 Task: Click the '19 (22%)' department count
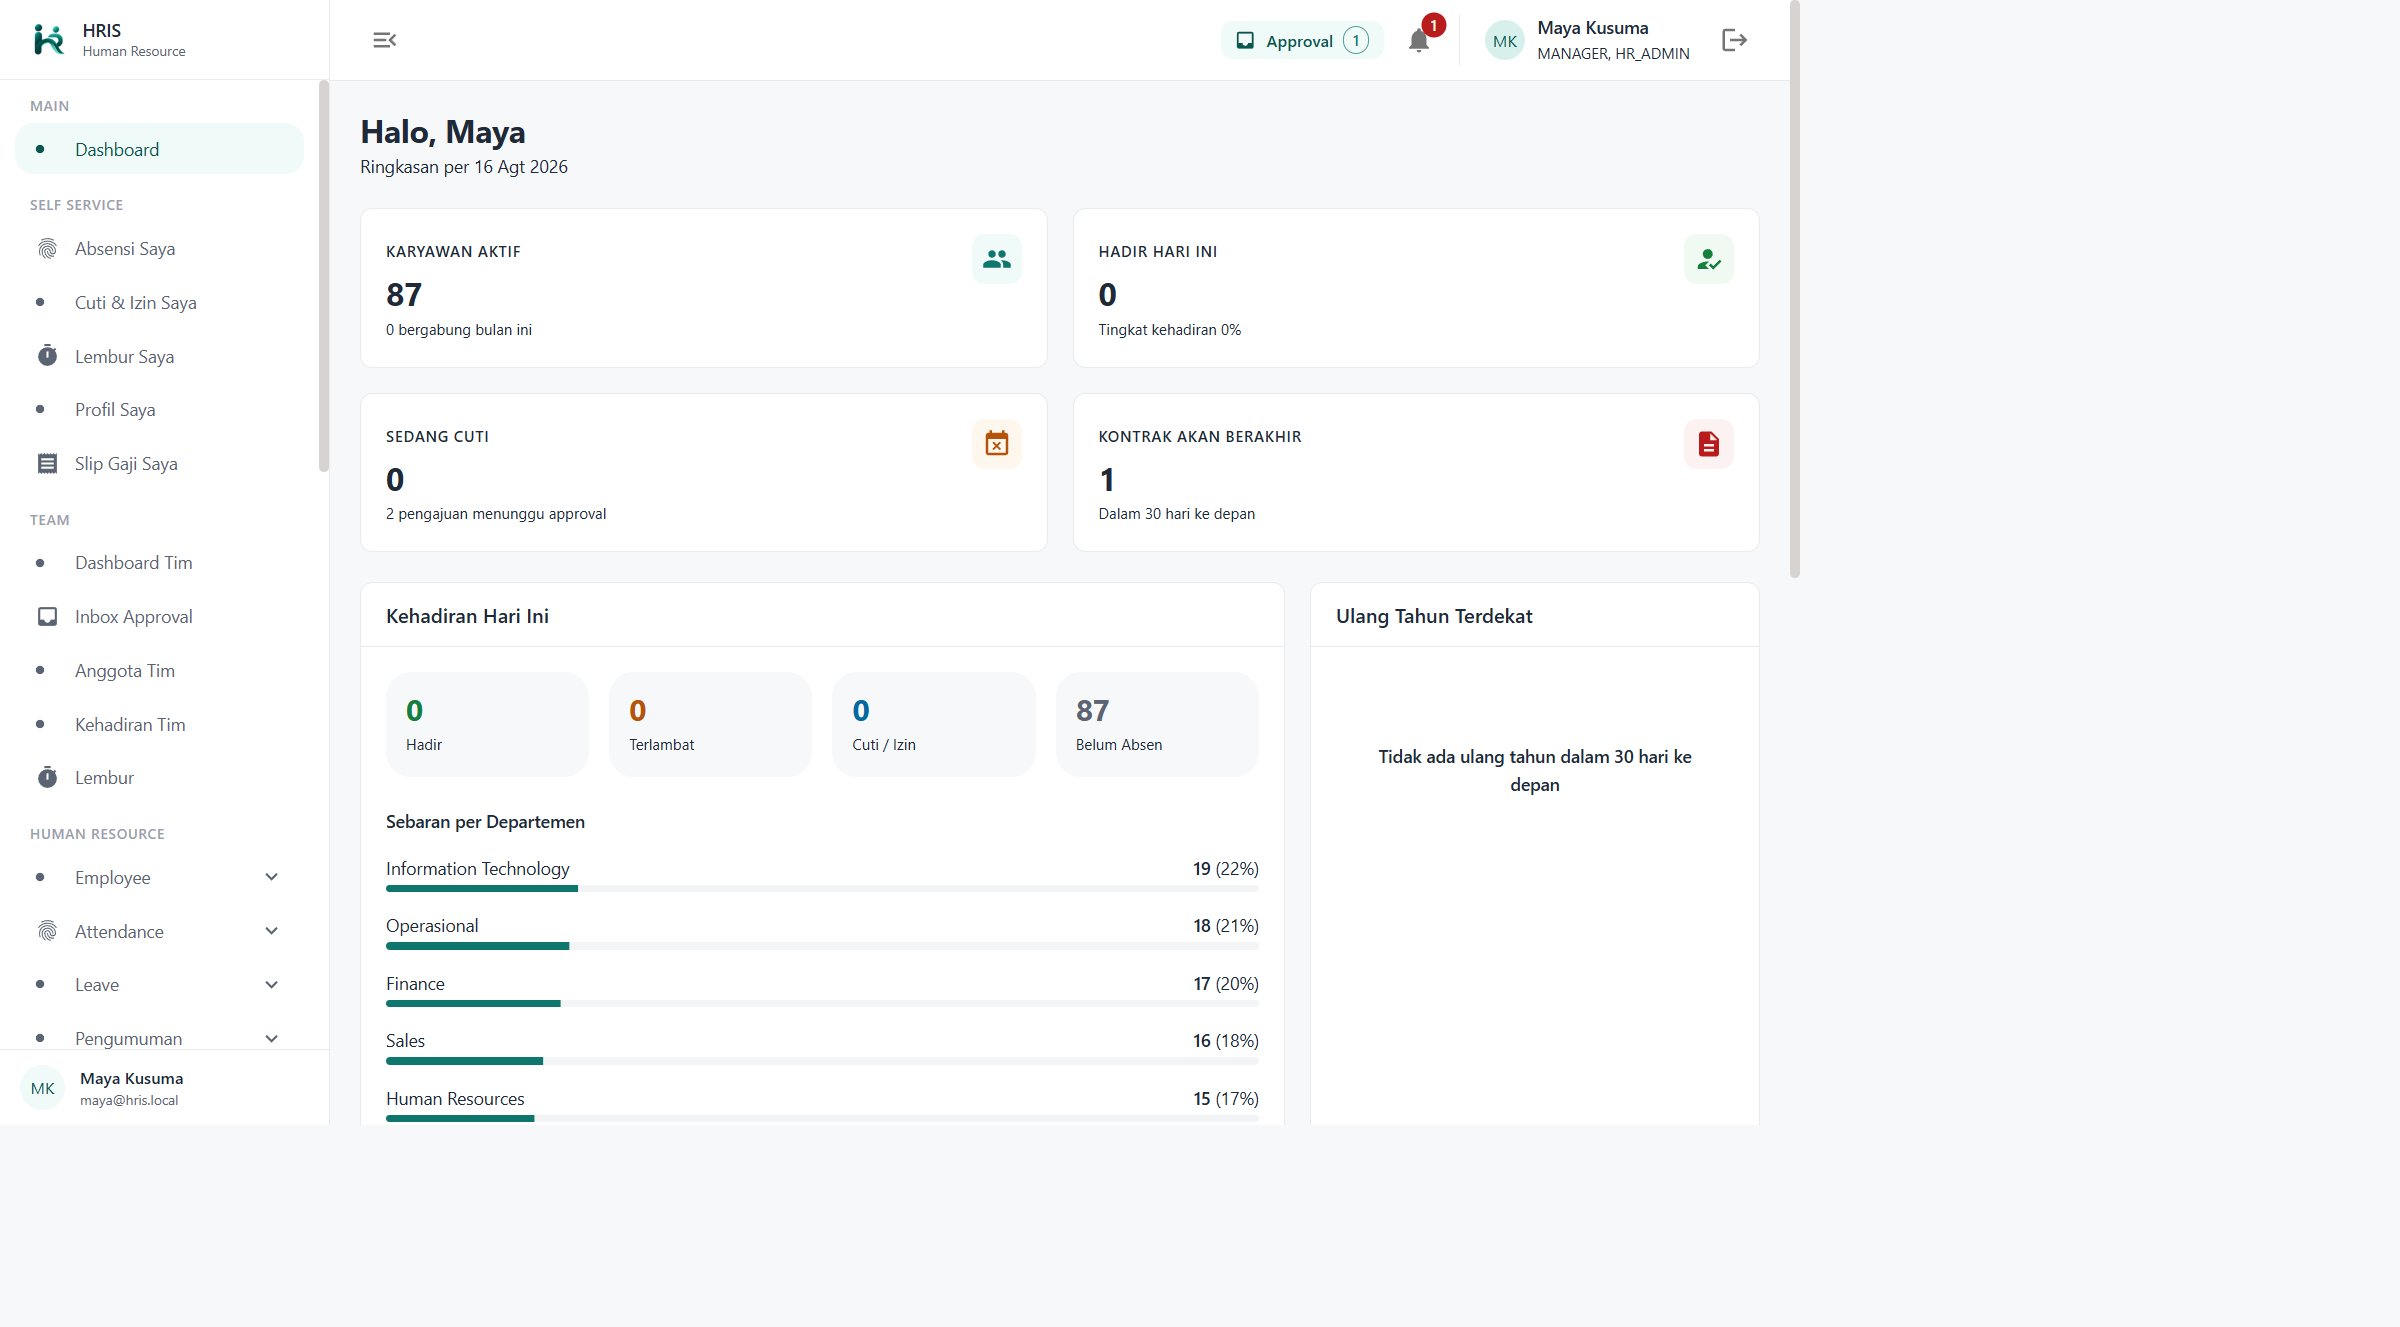coord(1225,869)
